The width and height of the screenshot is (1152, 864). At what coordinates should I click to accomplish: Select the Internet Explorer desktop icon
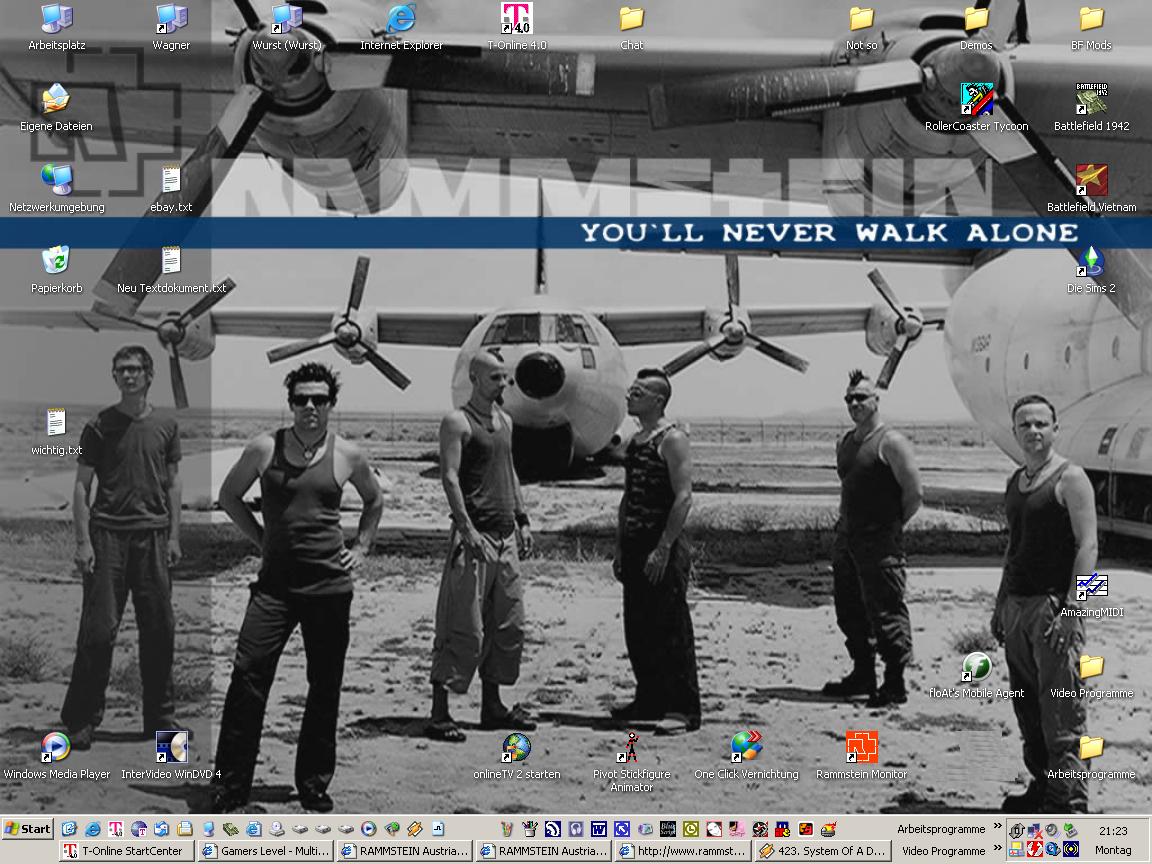401,28
